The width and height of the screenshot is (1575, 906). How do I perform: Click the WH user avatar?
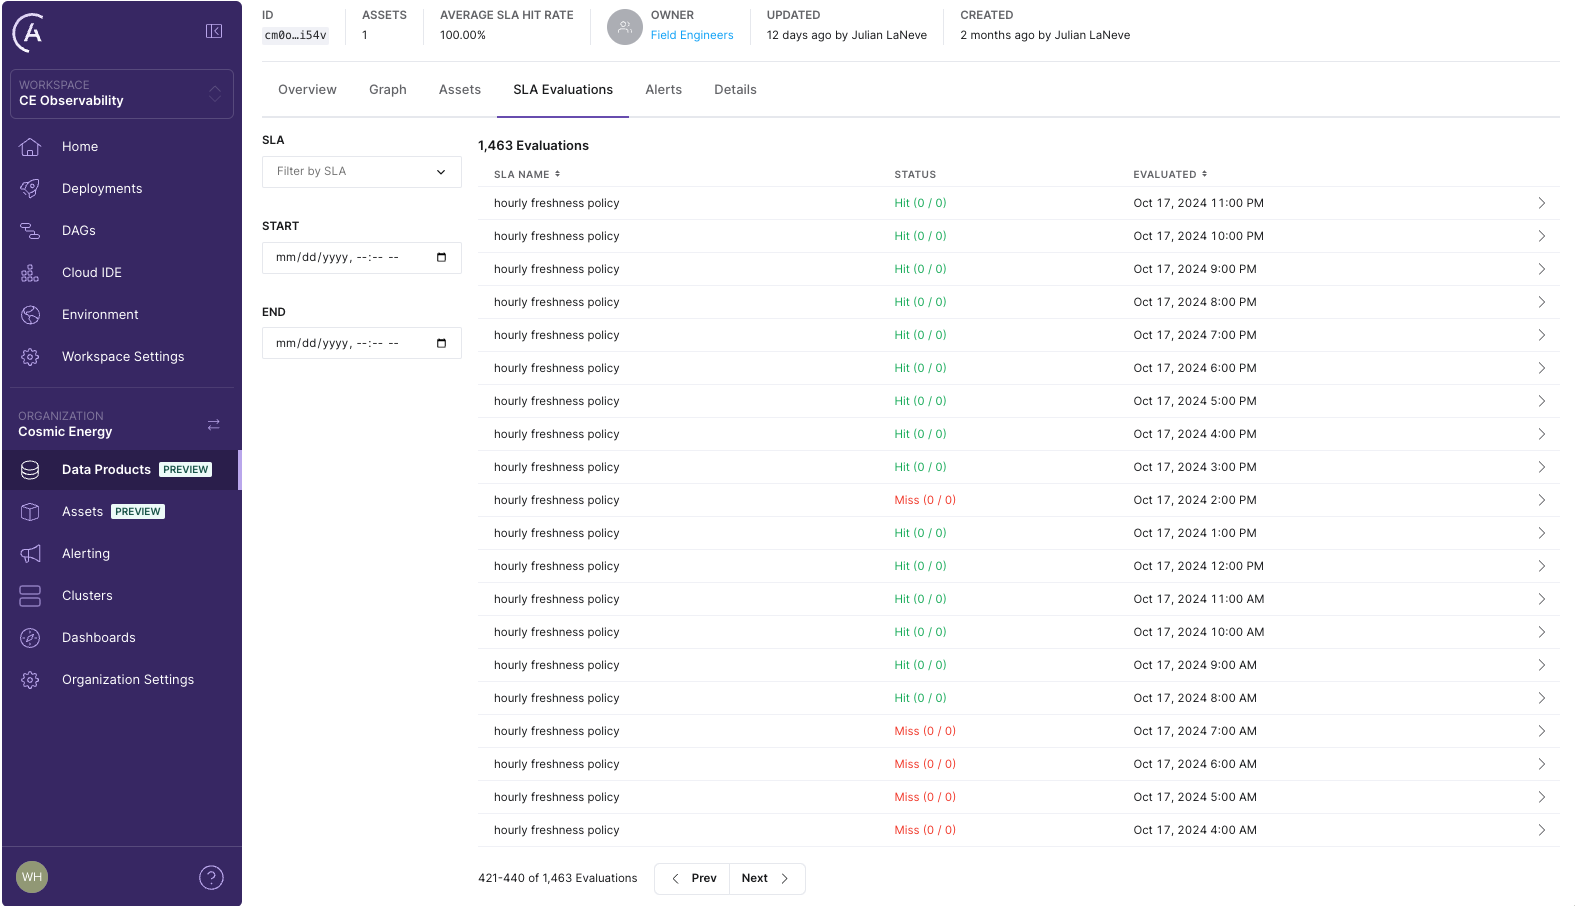point(32,877)
